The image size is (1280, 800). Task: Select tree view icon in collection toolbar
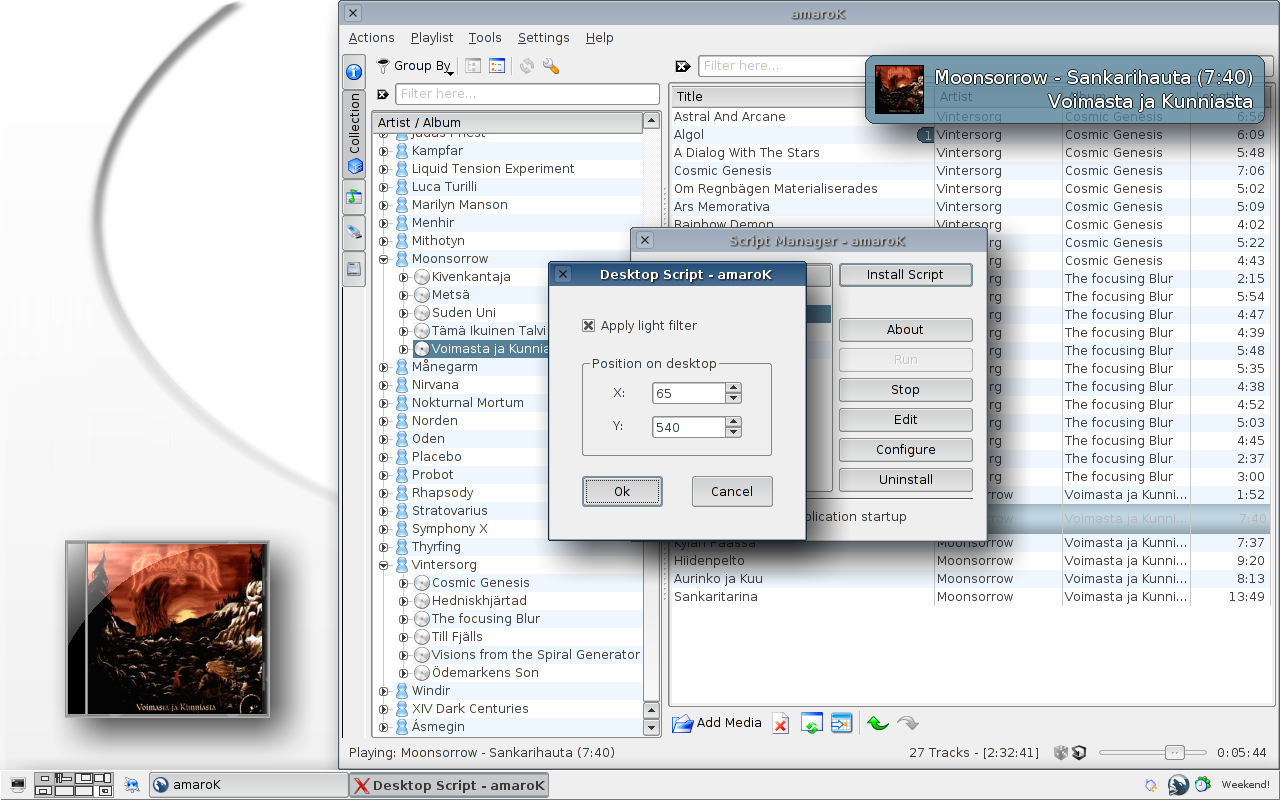tap(473, 66)
